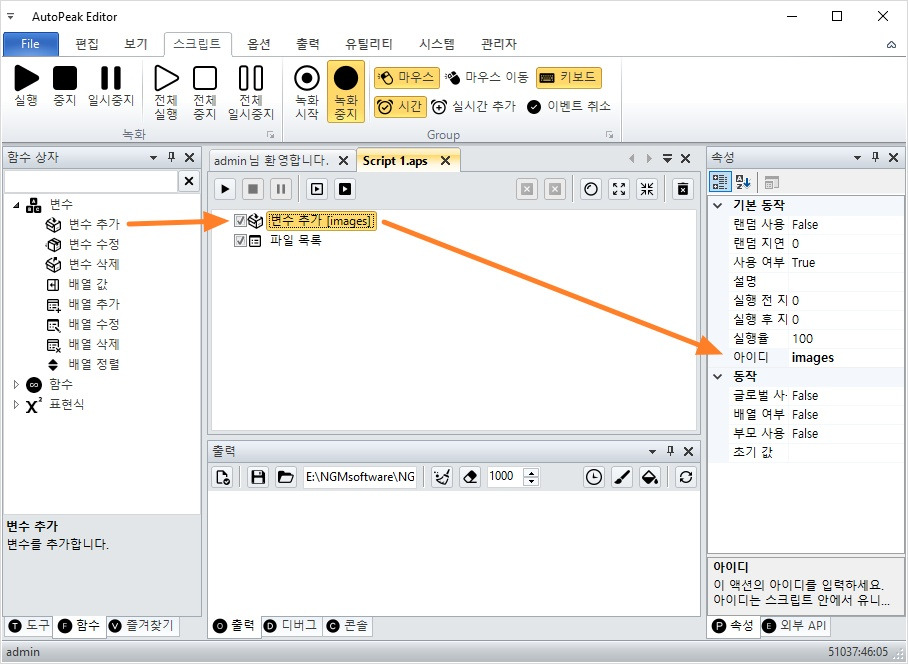Click the refresh icon in output panel
The width and height of the screenshot is (908, 664).
(x=686, y=477)
